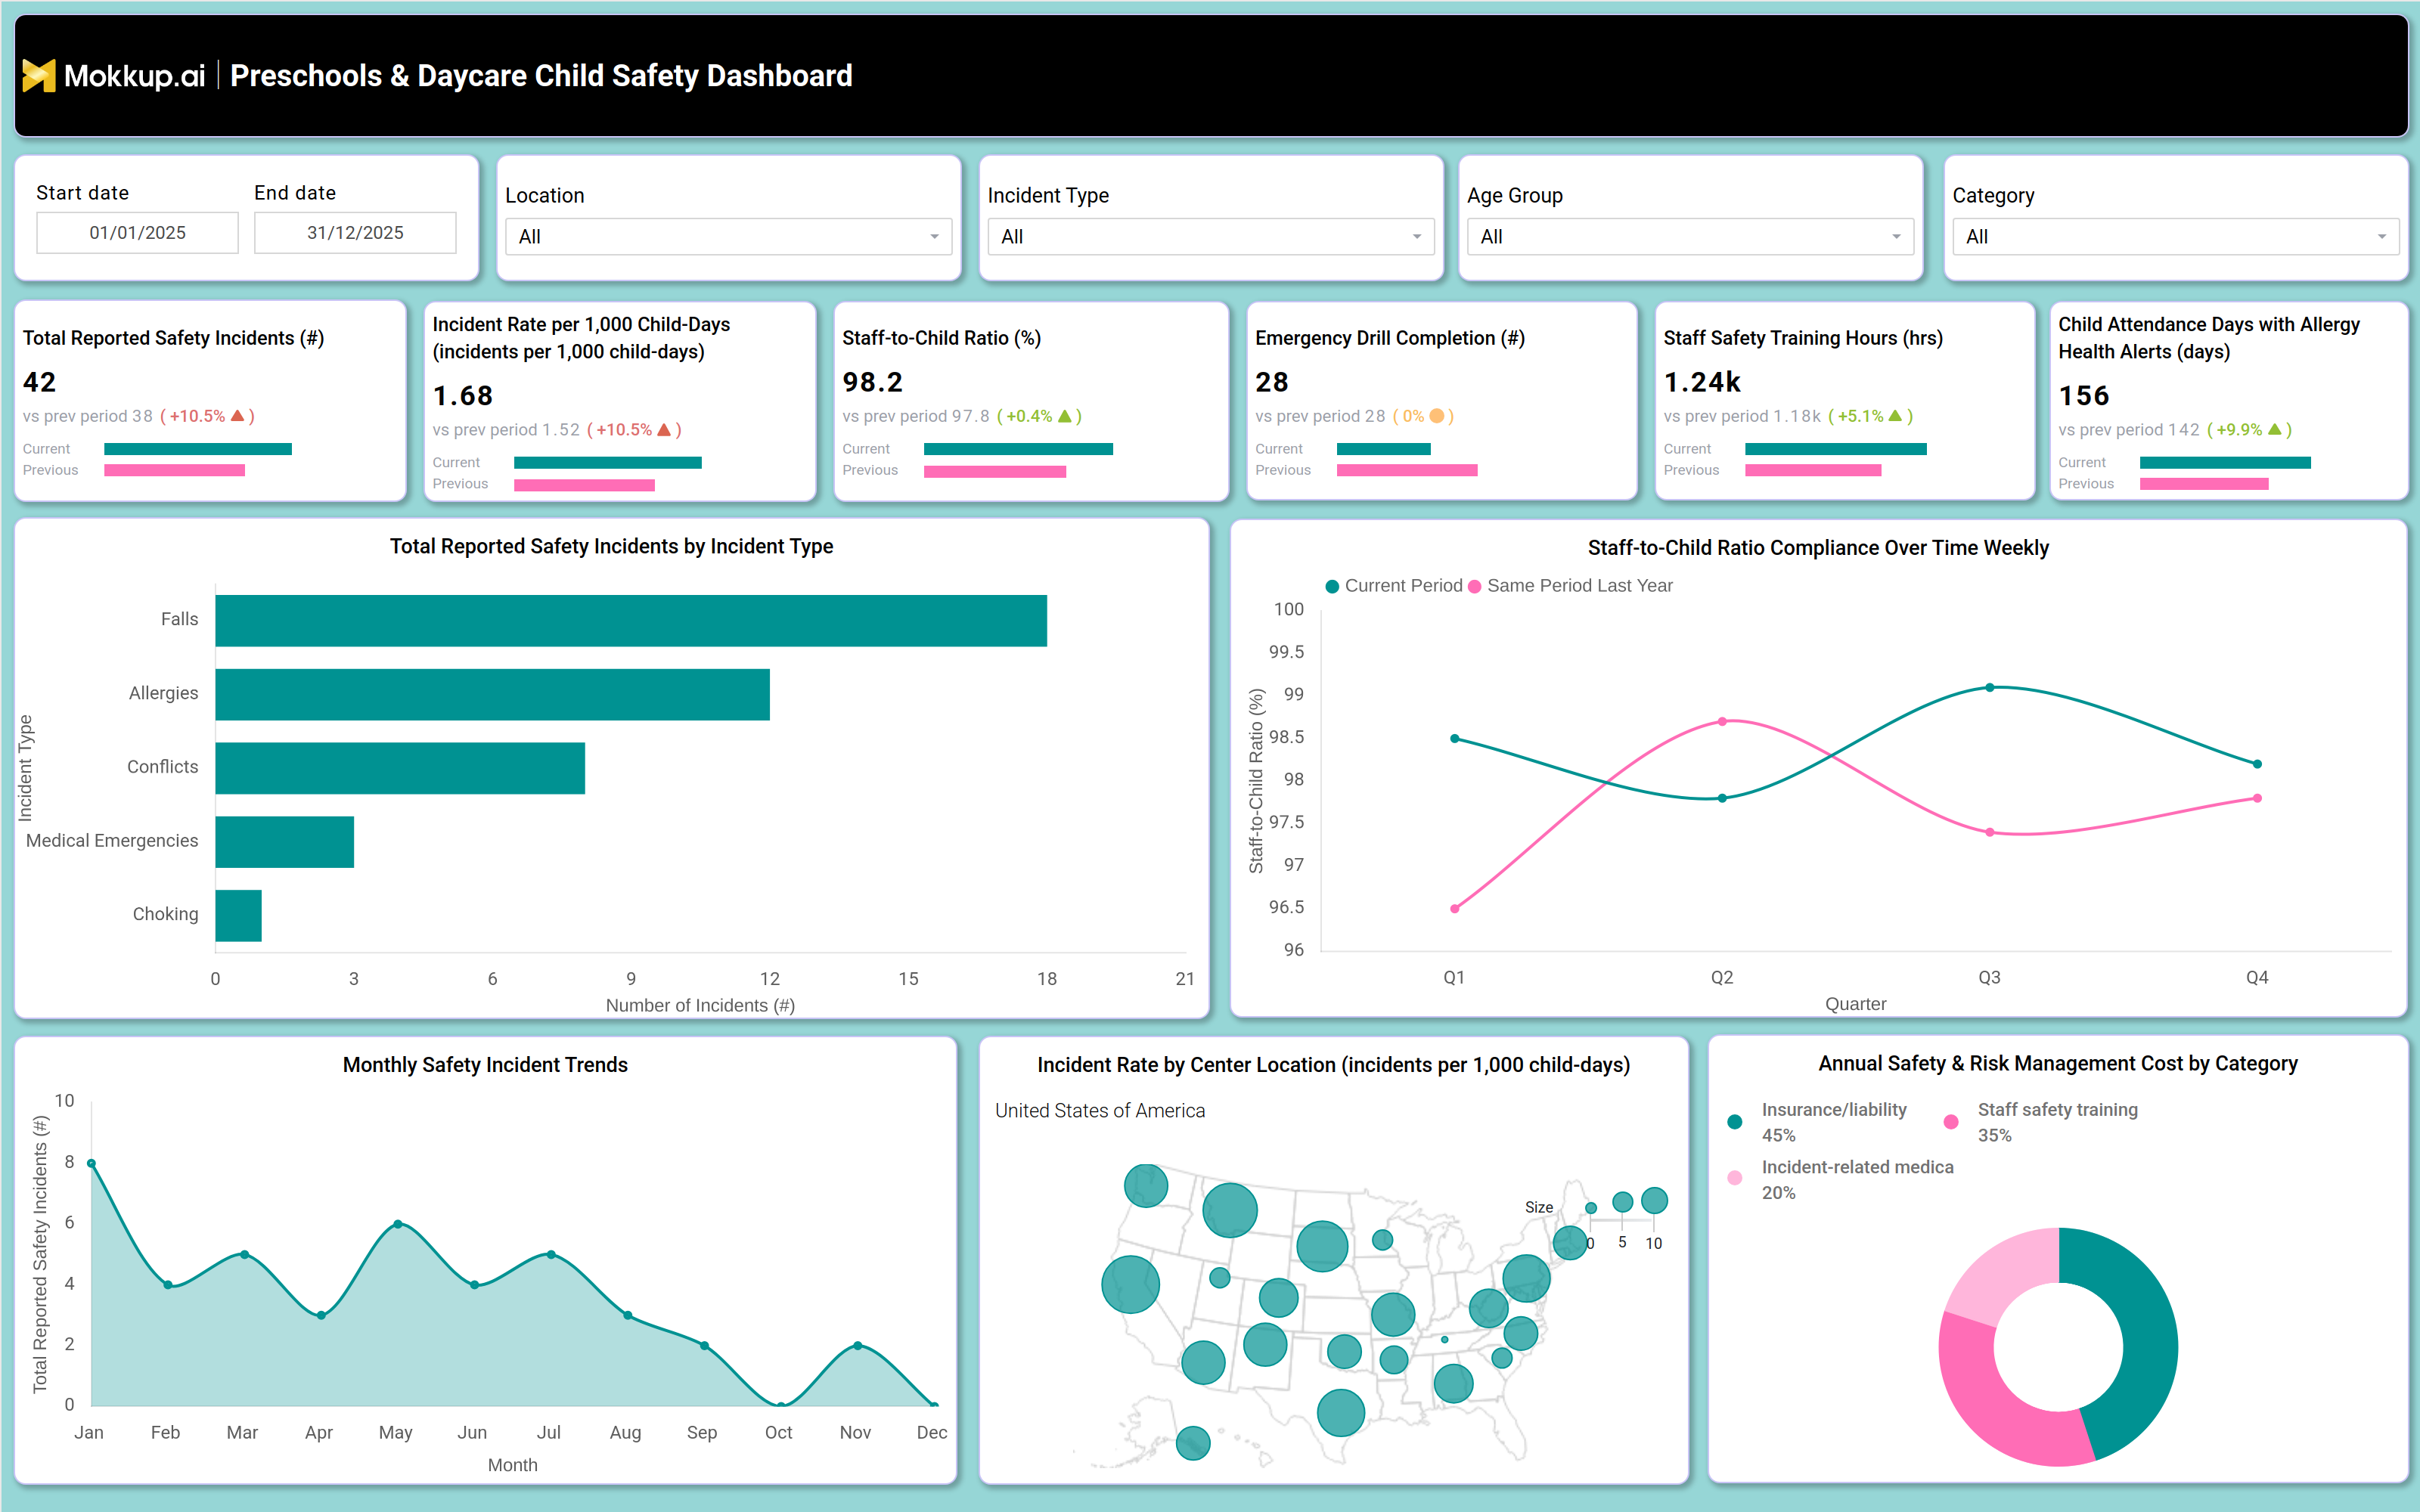The height and width of the screenshot is (1512, 2420).
Task: Click 'Annual Safety & Risk Management Cost by Category' title
Action: (x=2058, y=1064)
